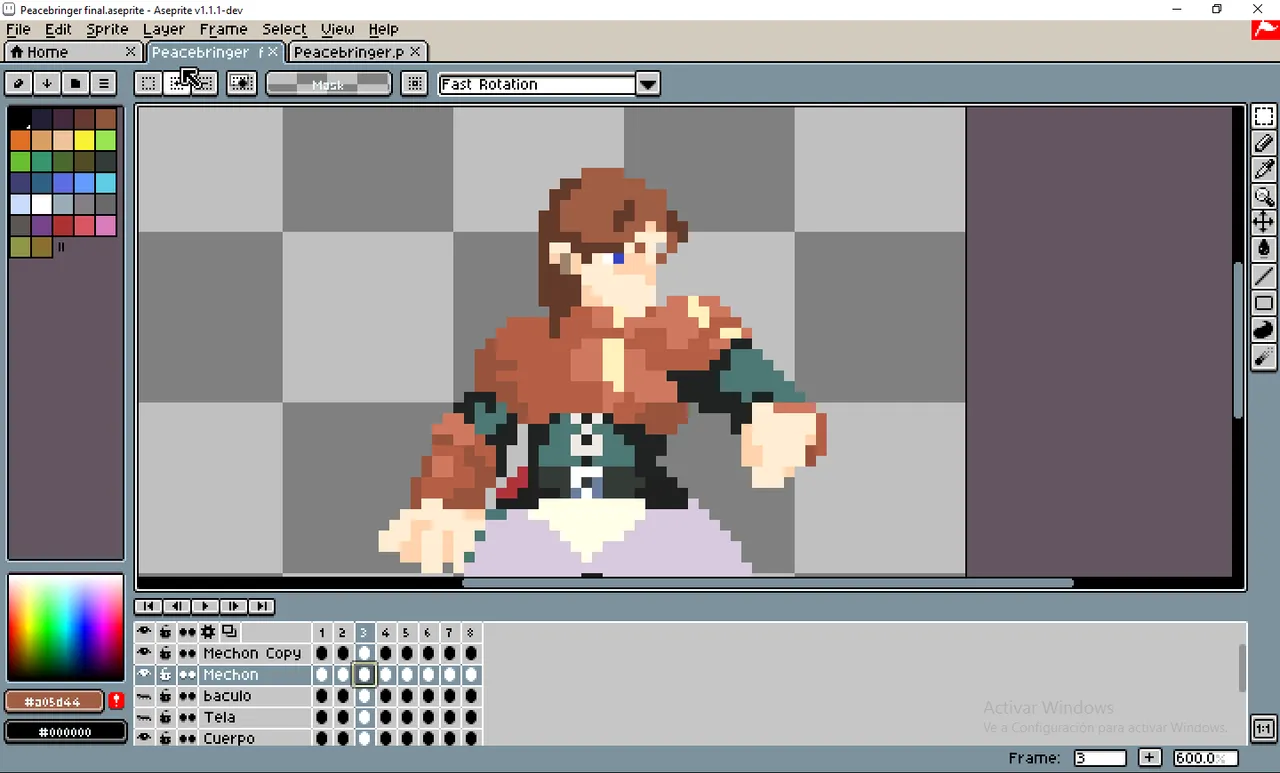1280x773 pixels.
Task: Choose Replace selection mode icon
Action: (x=148, y=84)
